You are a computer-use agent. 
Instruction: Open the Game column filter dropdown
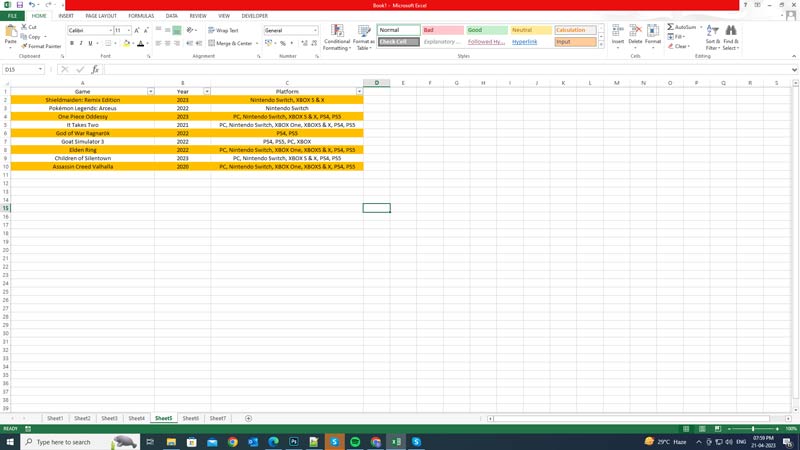[151, 91]
